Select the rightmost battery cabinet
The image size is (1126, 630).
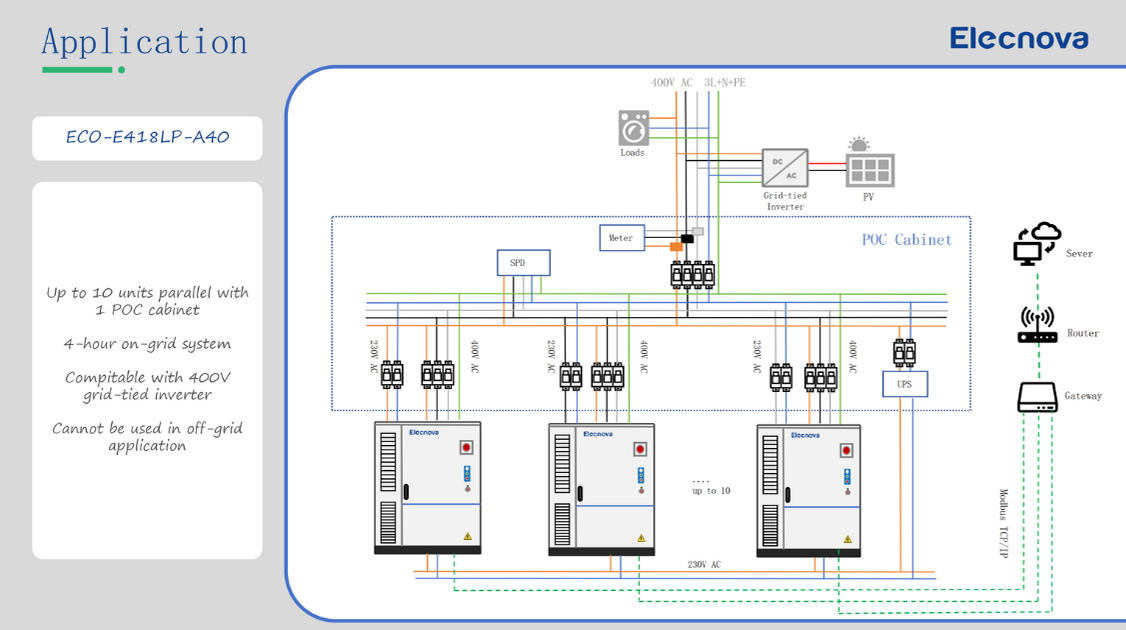809,489
